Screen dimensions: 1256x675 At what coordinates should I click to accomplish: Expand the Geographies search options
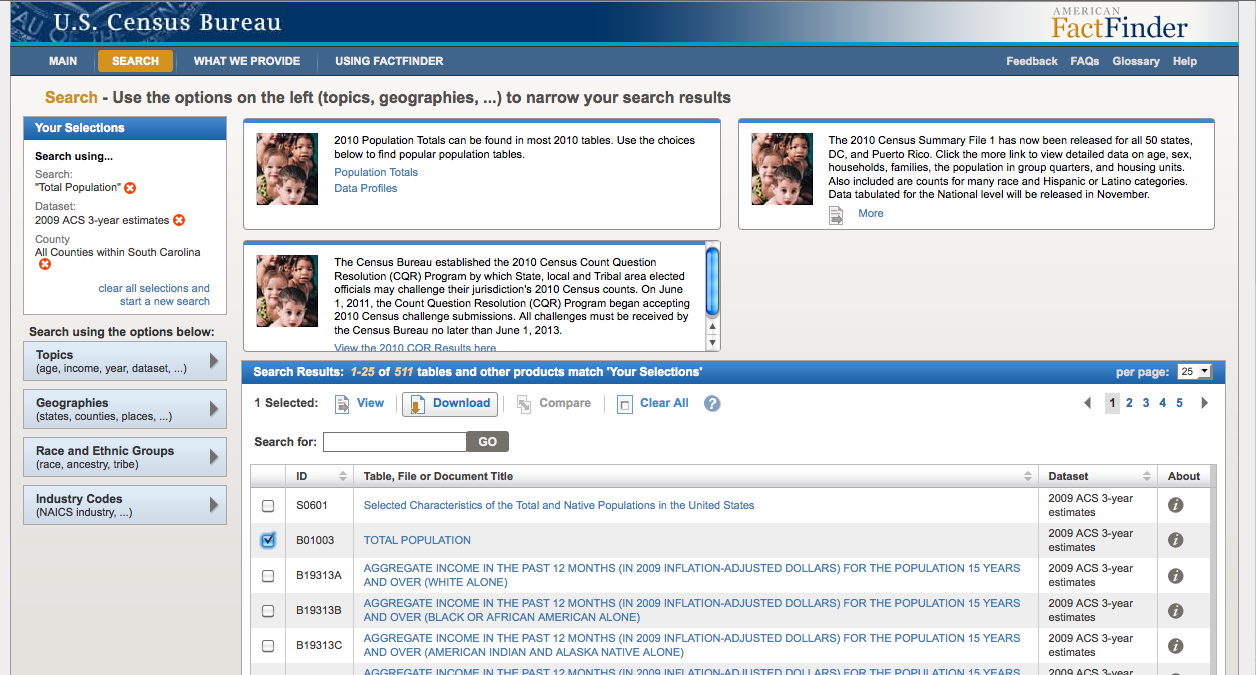[x=125, y=409]
